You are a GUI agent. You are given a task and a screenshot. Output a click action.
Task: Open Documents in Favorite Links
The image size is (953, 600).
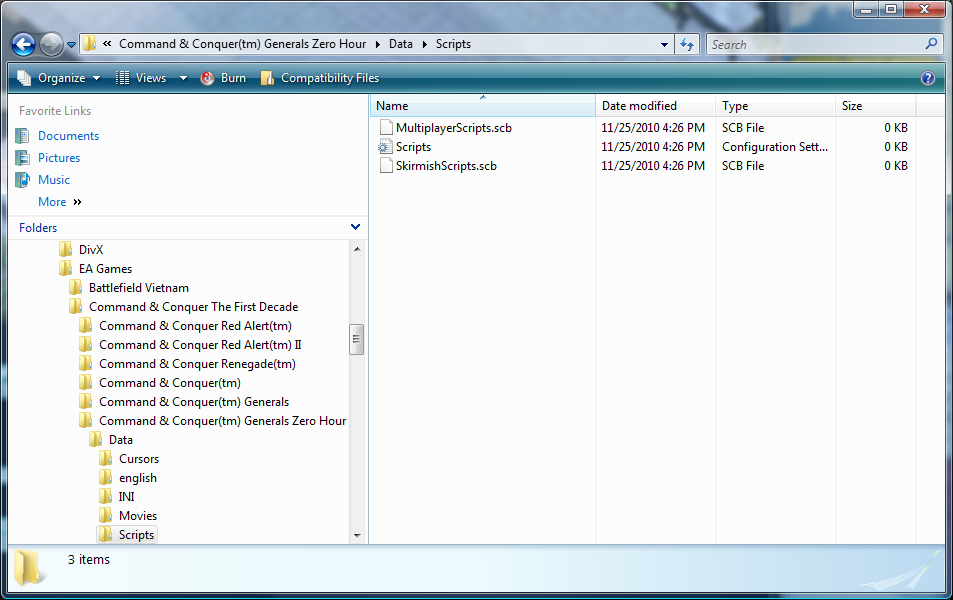pyautogui.click(x=68, y=136)
